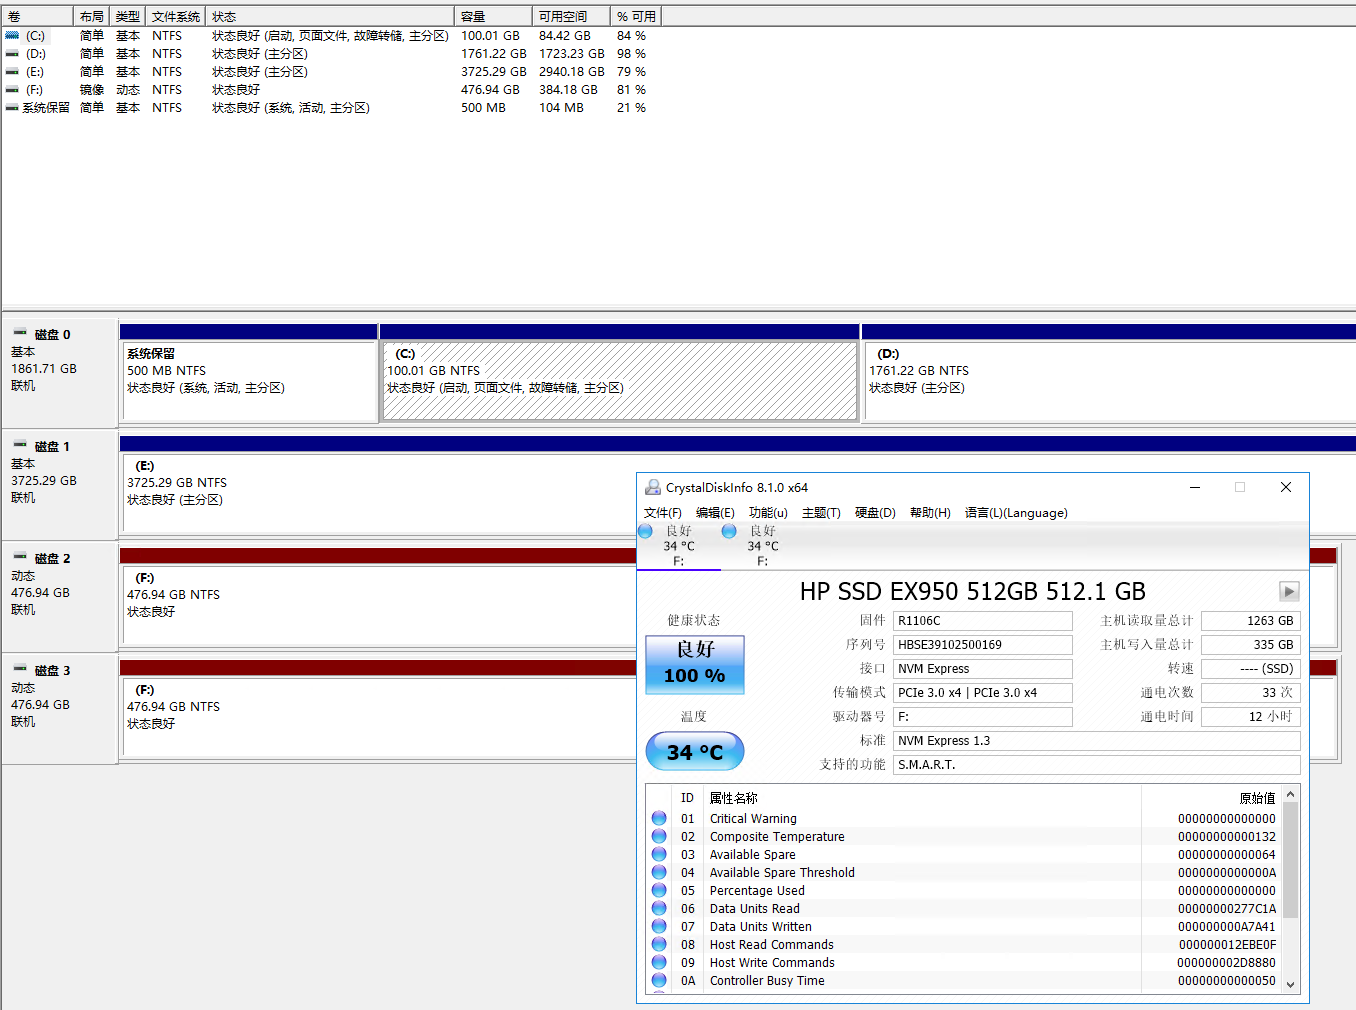Open the 硬盘(D) menu in CrystalDiskInfo
Viewport: 1356px width, 1010px height.
875,513
